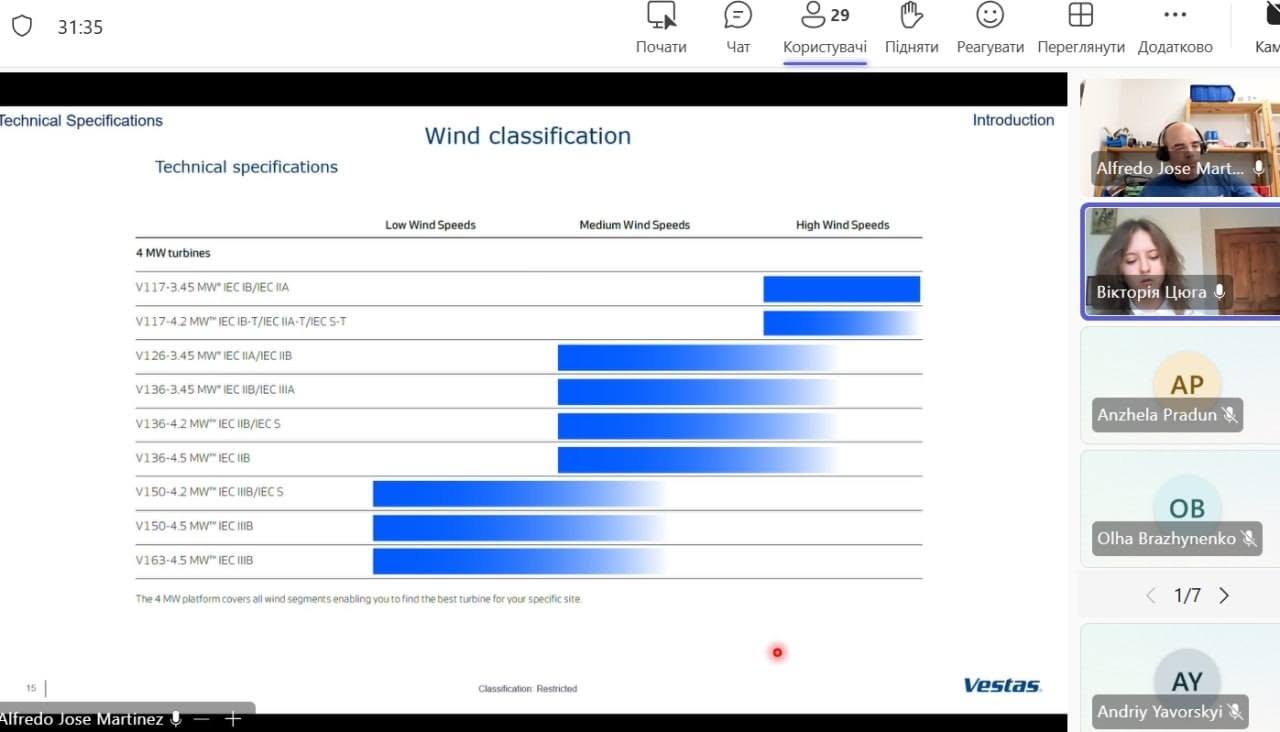Click the High Wind Speeds column header

(843, 225)
